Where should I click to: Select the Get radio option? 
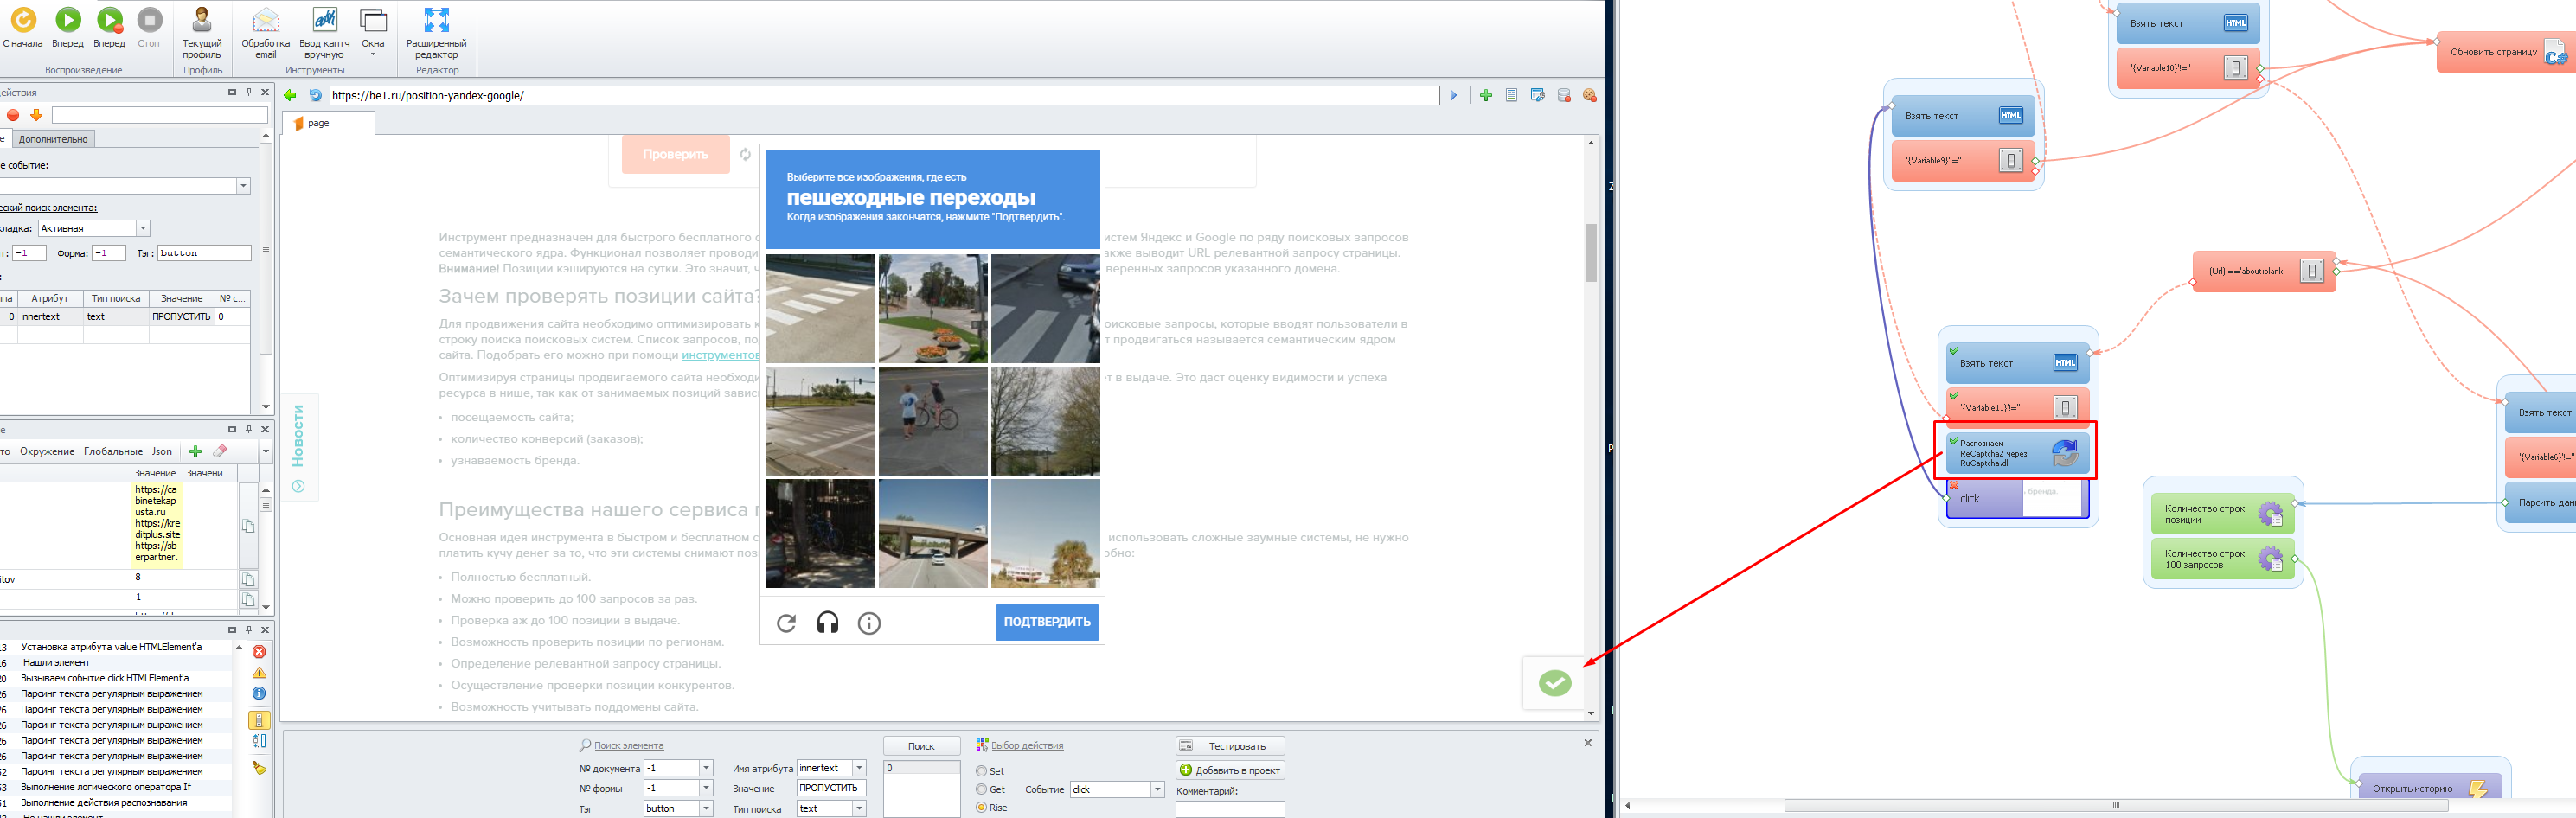coord(981,789)
